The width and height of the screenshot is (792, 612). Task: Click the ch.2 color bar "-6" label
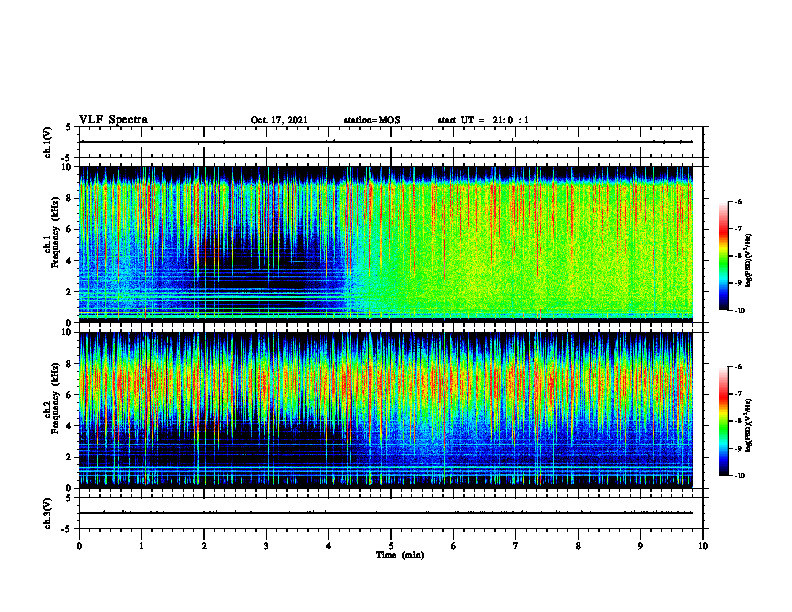point(739,367)
